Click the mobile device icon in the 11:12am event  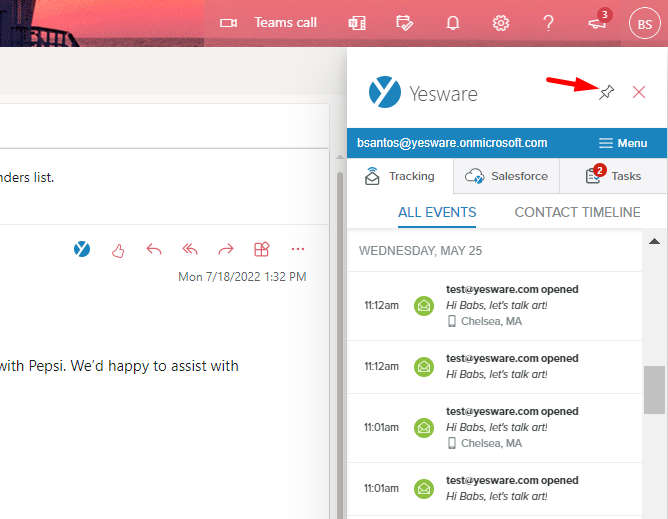coord(452,321)
